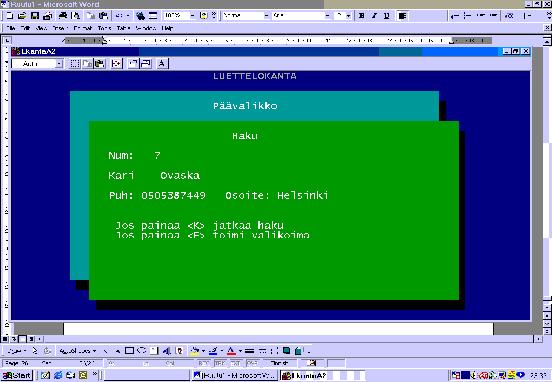Click the Start button on taskbar
The height and width of the screenshot is (382, 552).
point(18,375)
